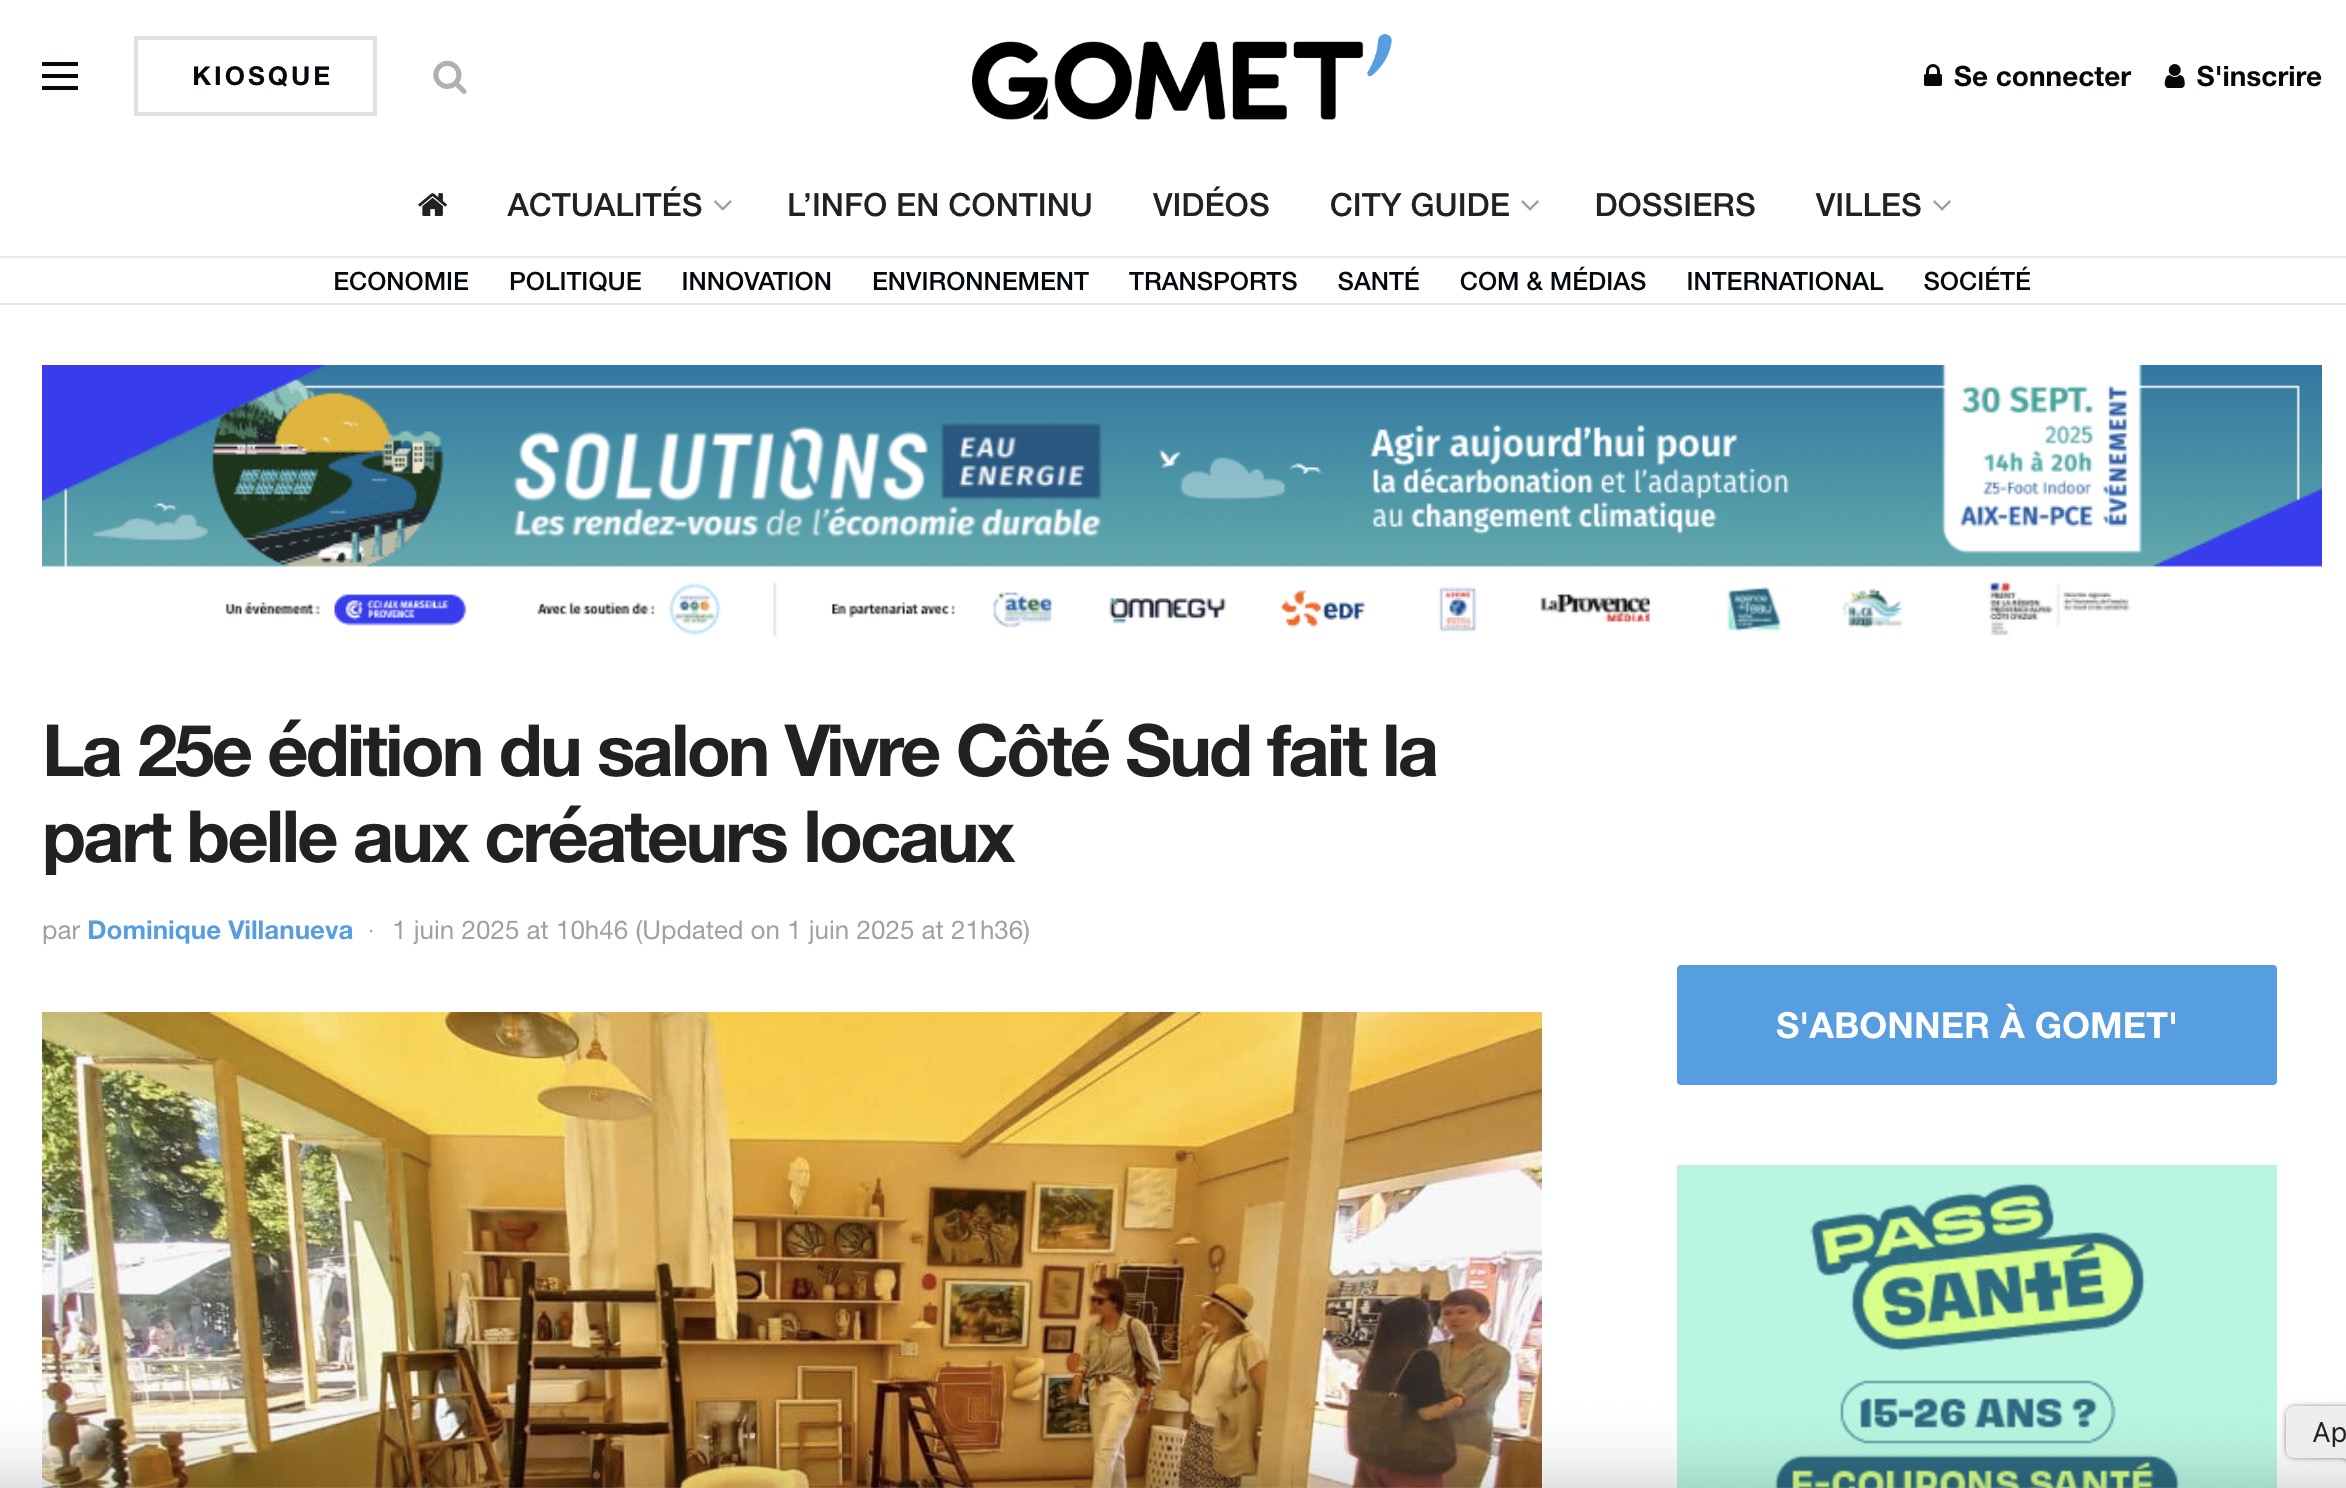This screenshot has width=2346, height=1488.
Task: Open author Dominique Villanueva link
Action: 220,930
